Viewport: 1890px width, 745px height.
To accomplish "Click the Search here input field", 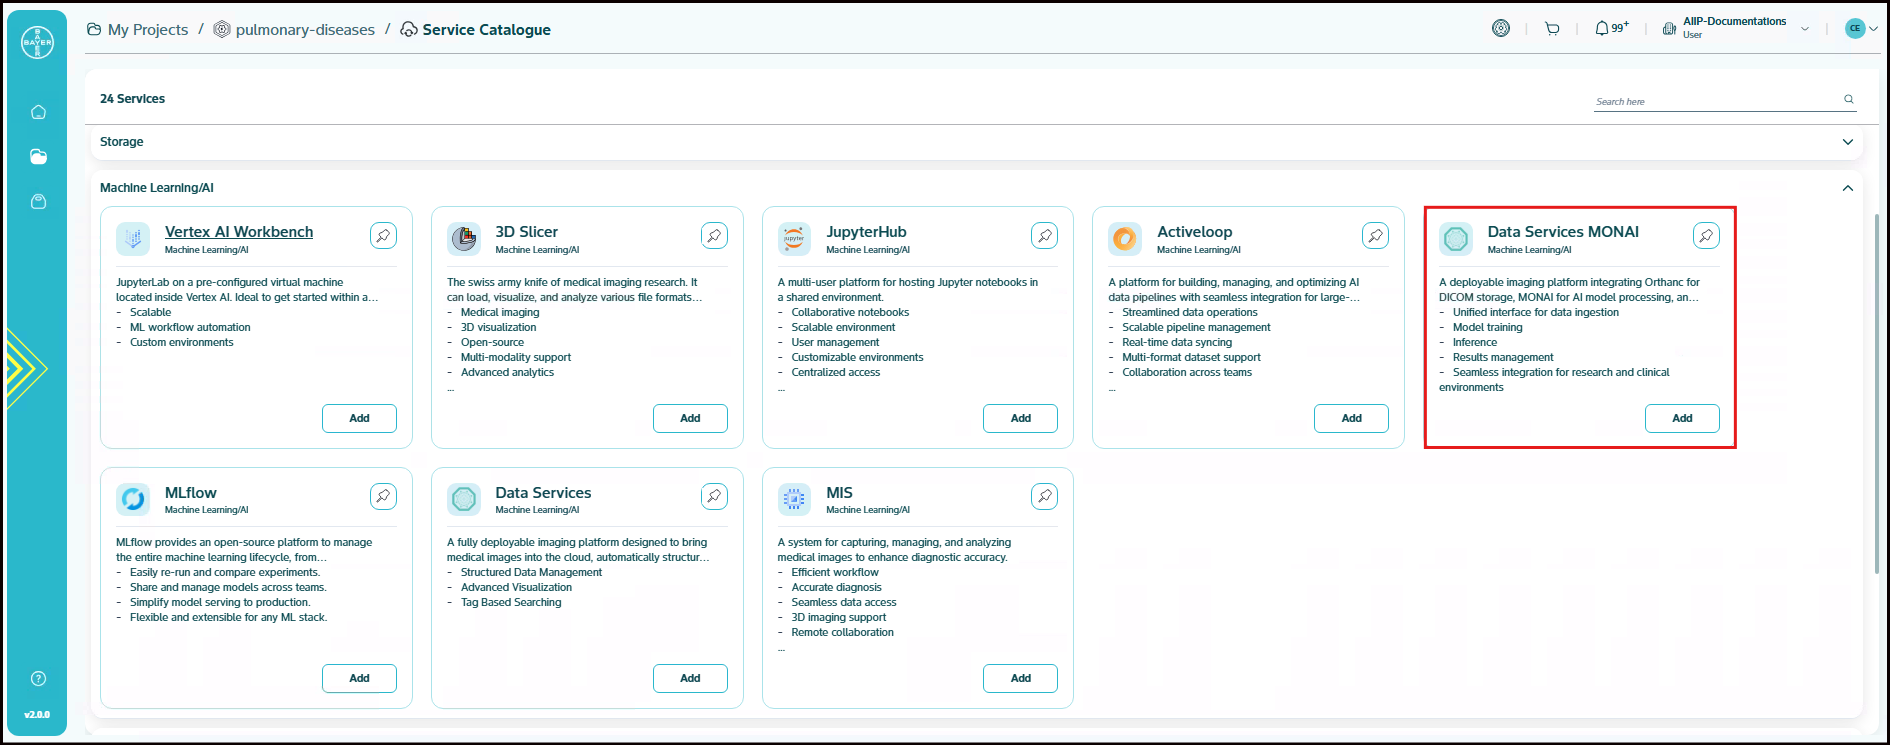I will [x=1715, y=101].
